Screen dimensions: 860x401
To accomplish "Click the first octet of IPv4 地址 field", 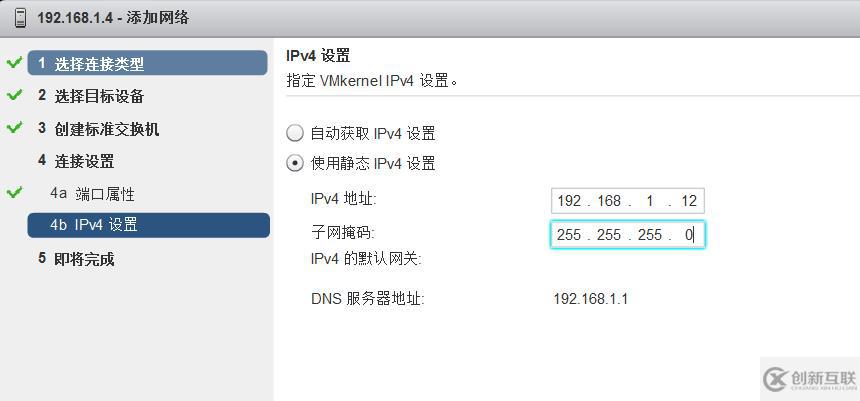I will 570,201.
